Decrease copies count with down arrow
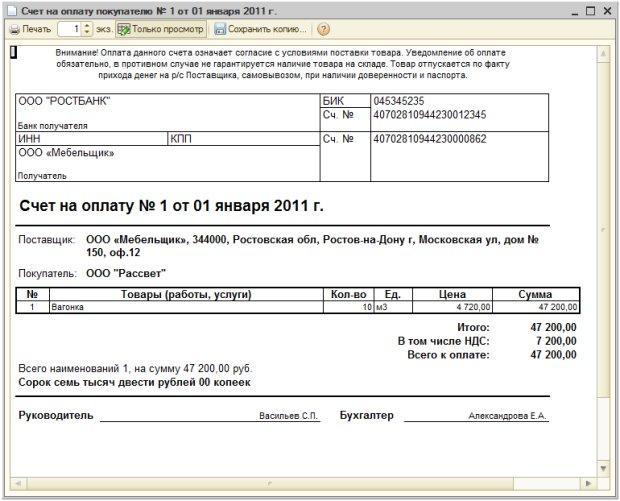Image resolution: width=620 pixels, height=501 pixels. coord(87,34)
